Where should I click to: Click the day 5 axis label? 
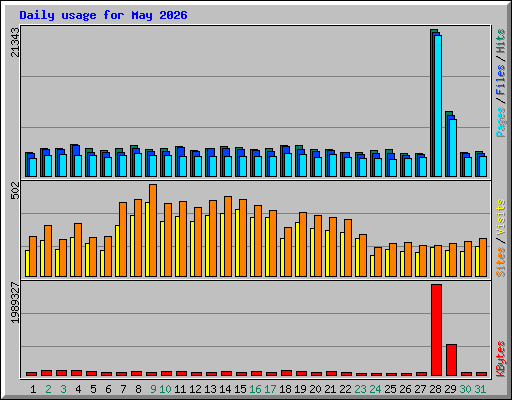[x=93, y=389]
